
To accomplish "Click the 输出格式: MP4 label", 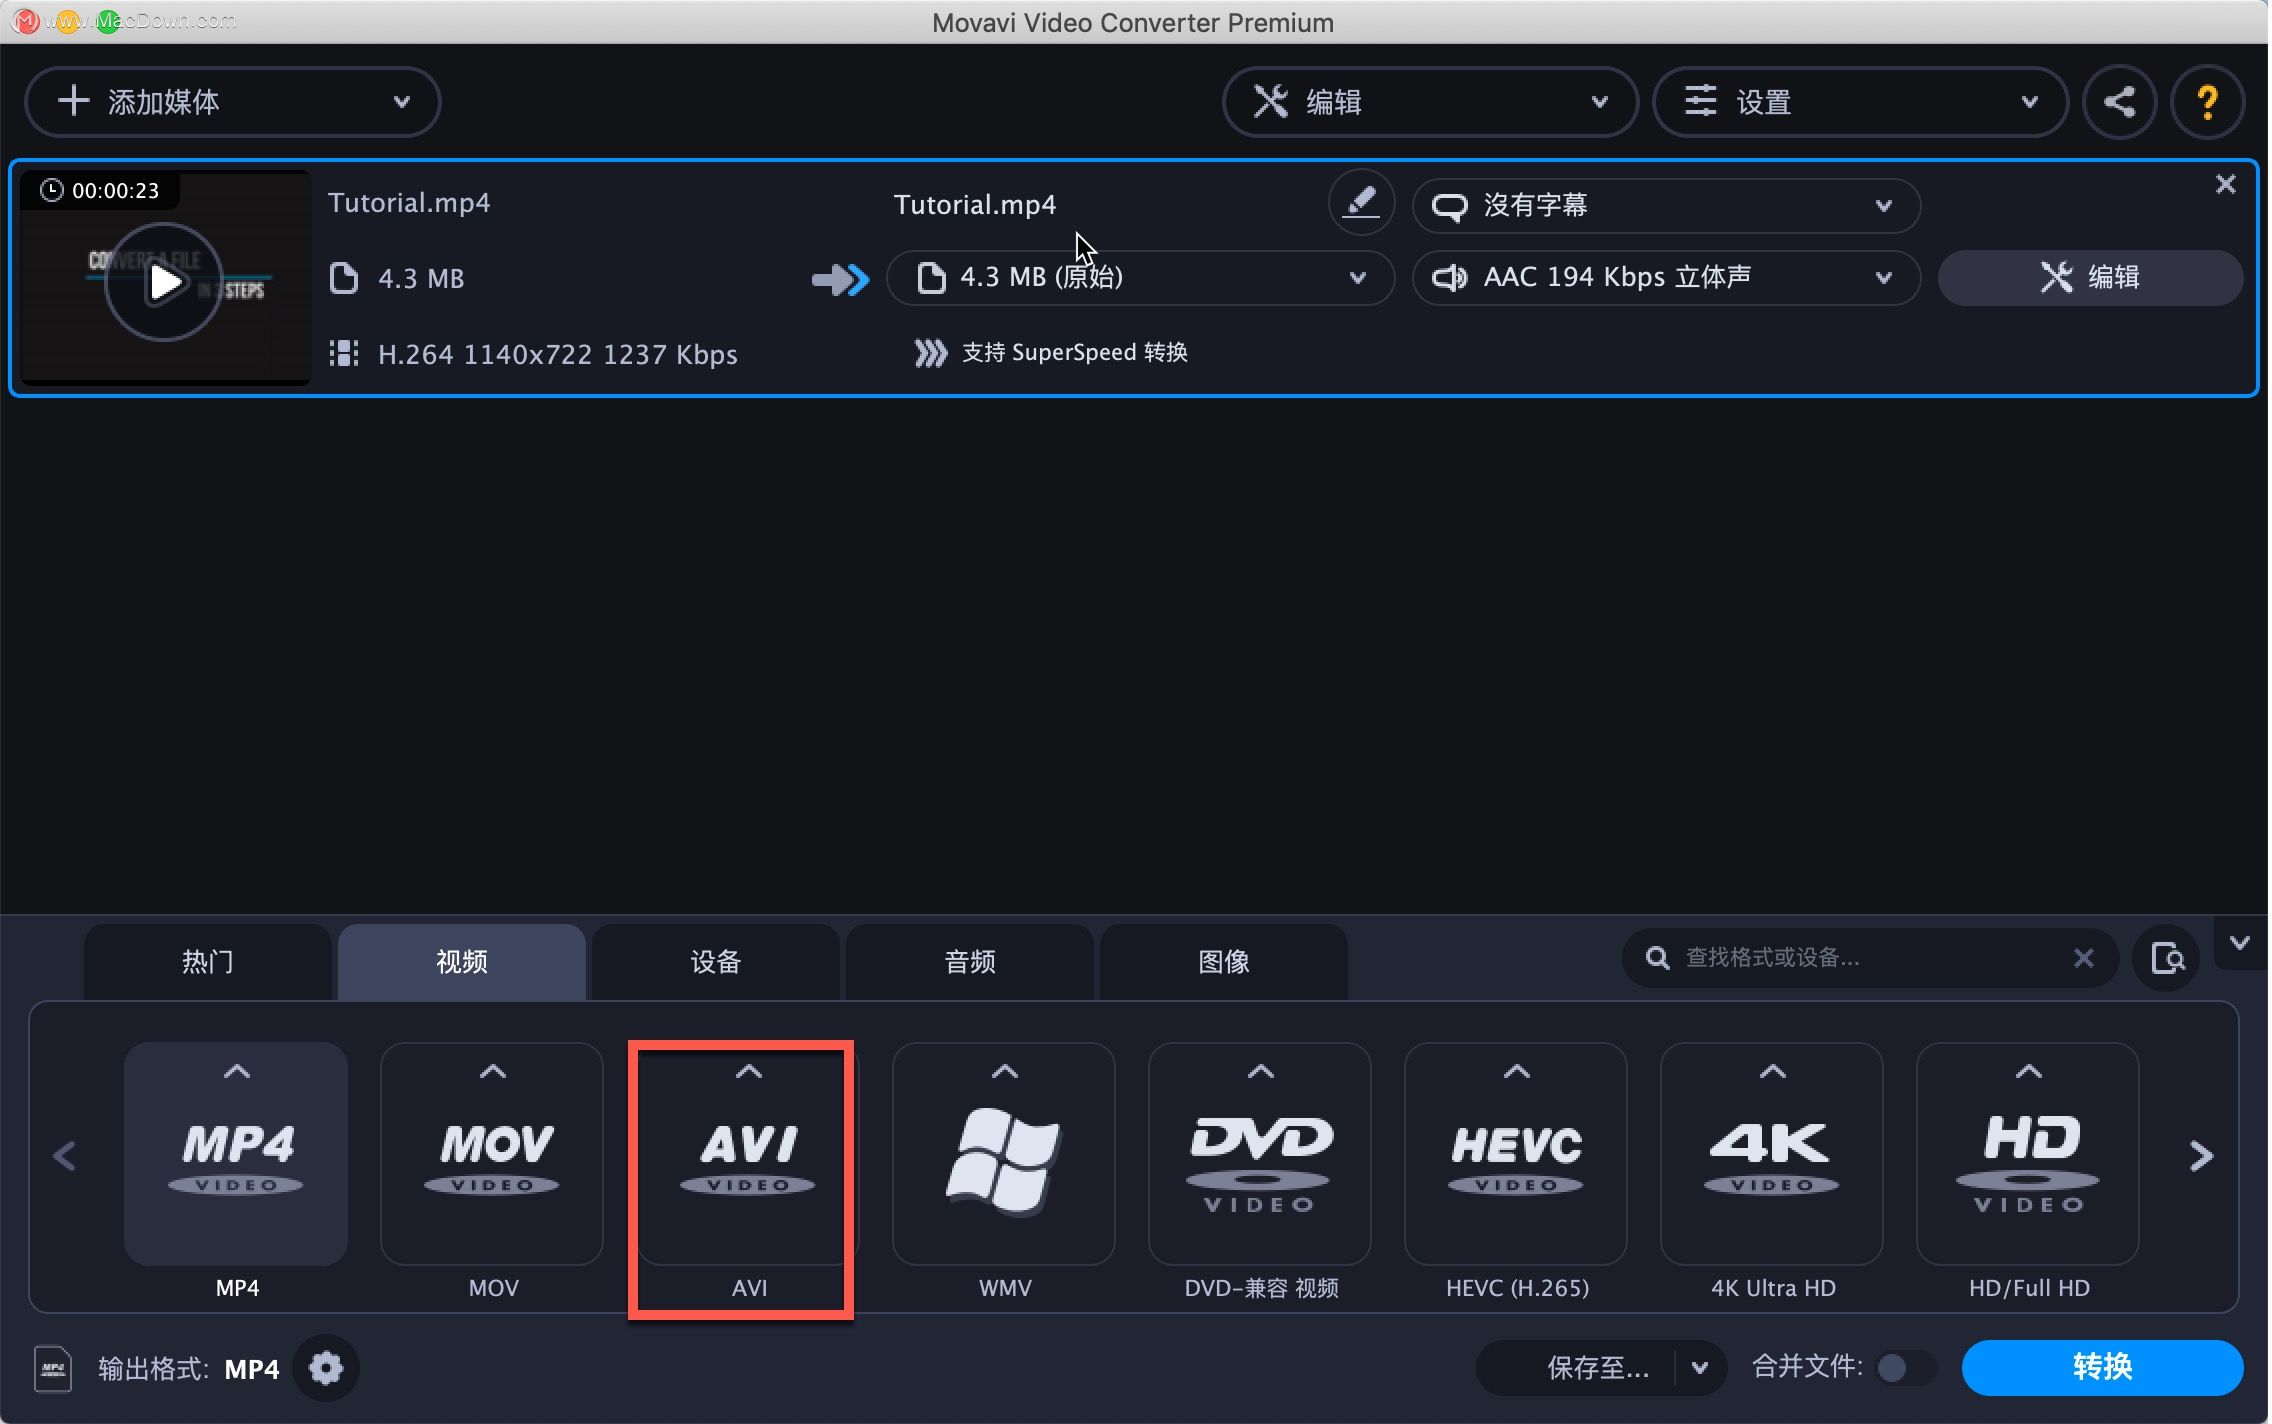I will pyautogui.click(x=188, y=1368).
